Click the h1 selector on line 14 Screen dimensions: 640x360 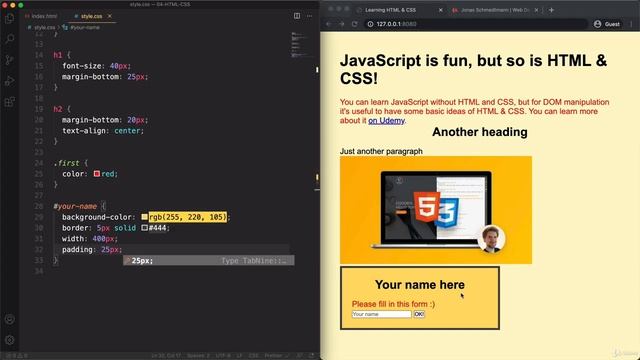(58, 55)
